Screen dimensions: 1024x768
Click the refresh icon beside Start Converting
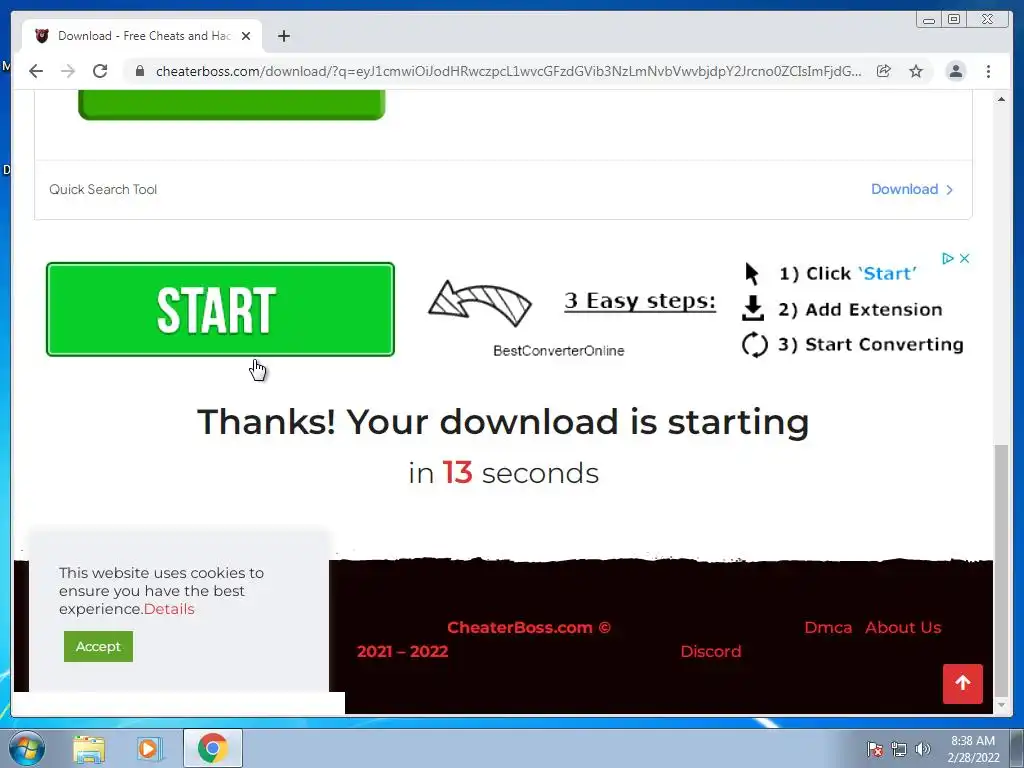point(755,345)
